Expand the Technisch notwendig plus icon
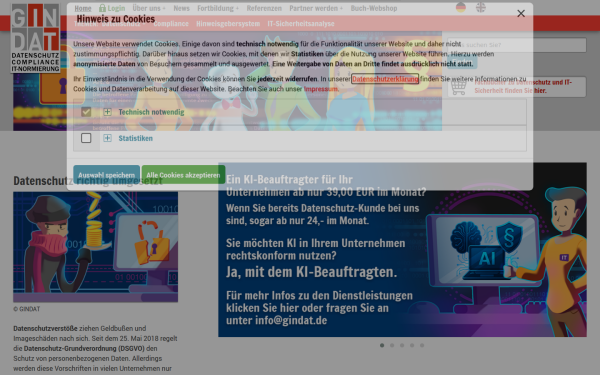600x375 pixels. pyautogui.click(x=108, y=112)
